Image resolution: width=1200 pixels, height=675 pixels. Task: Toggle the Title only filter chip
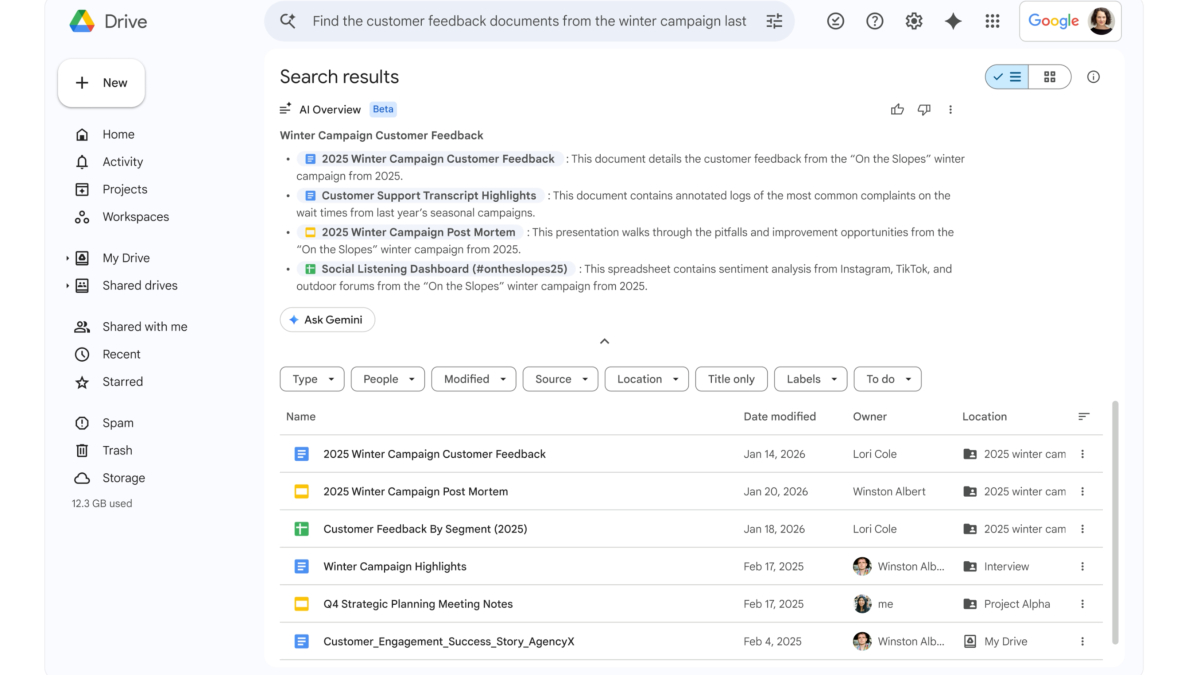tap(731, 379)
